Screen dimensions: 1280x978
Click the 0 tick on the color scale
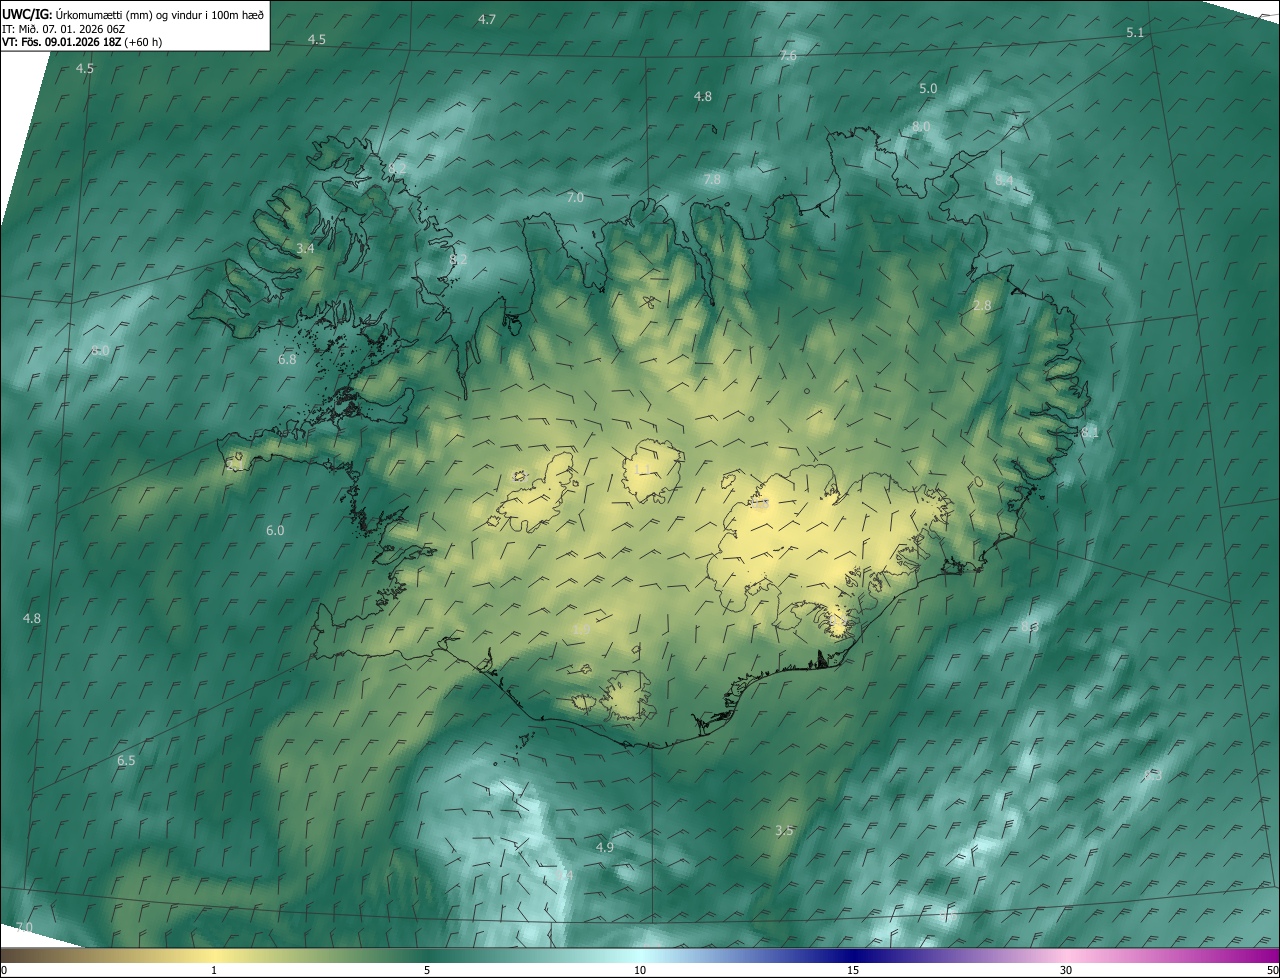[x=4, y=970]
